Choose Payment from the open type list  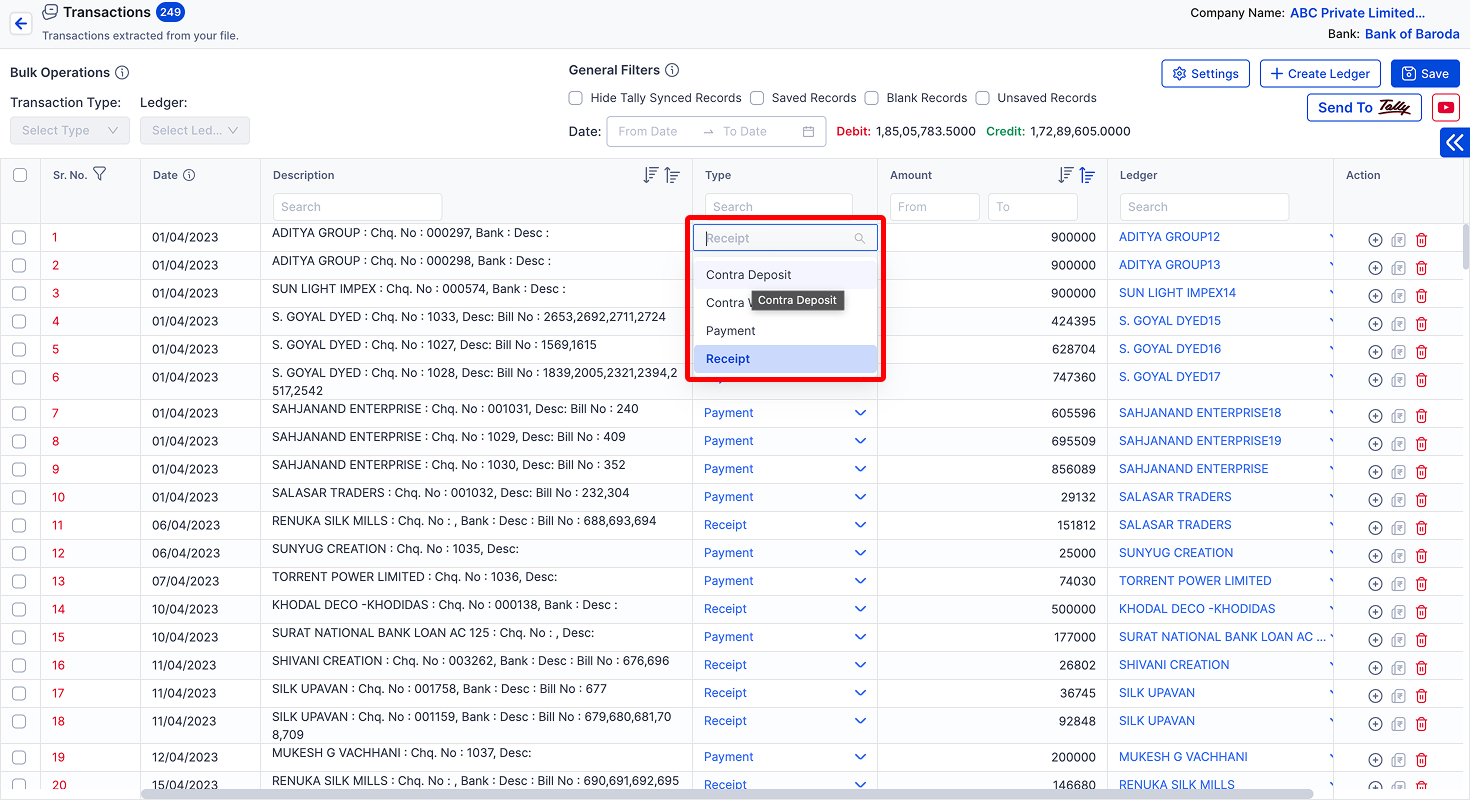coord(785,331)
